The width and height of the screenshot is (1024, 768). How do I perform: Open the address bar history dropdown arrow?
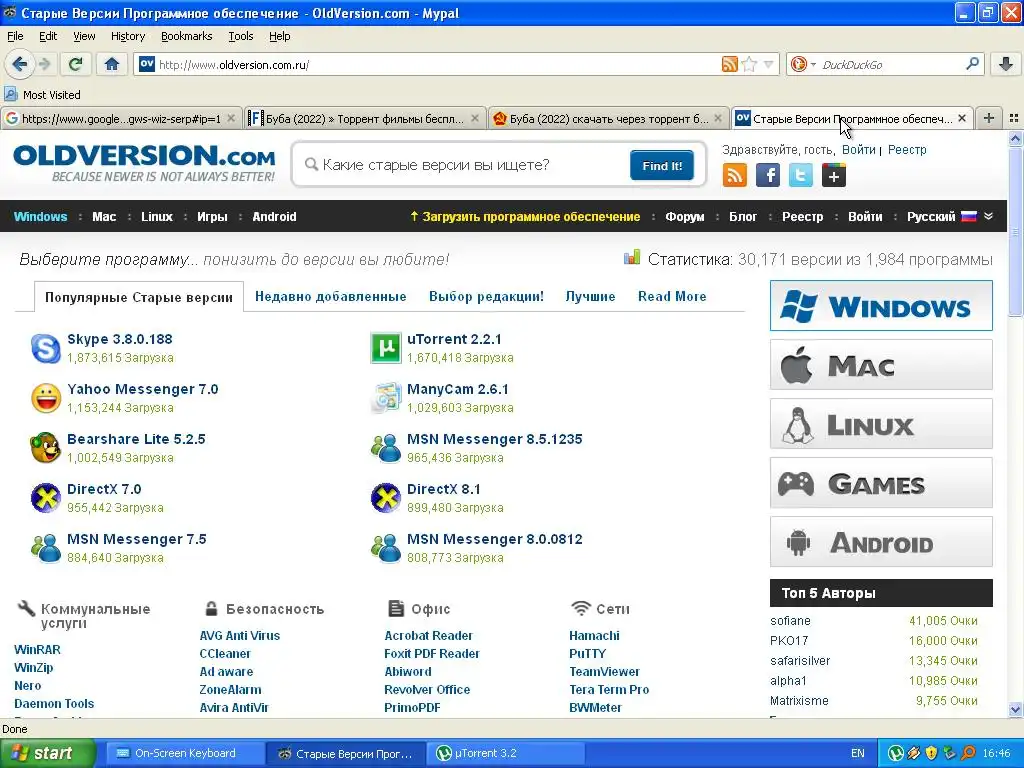pyautogui.click(x=769, y=64)
